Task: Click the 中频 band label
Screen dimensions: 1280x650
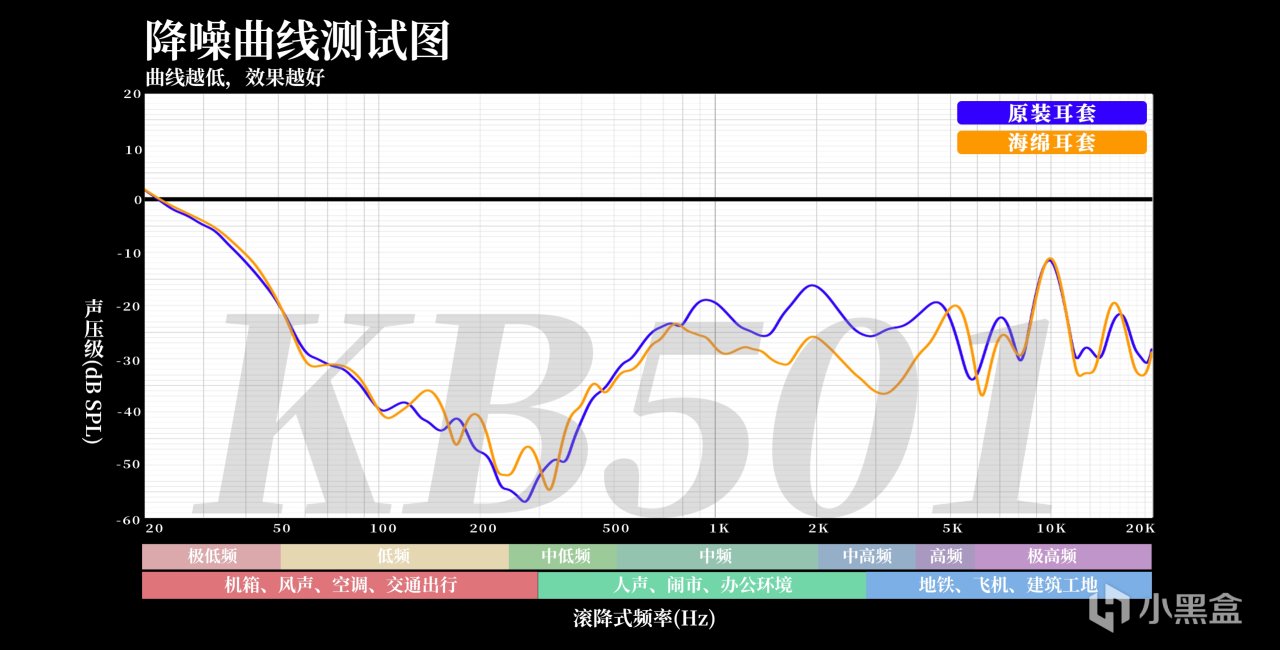Action: pyautogui.click(x=718, y=556)
